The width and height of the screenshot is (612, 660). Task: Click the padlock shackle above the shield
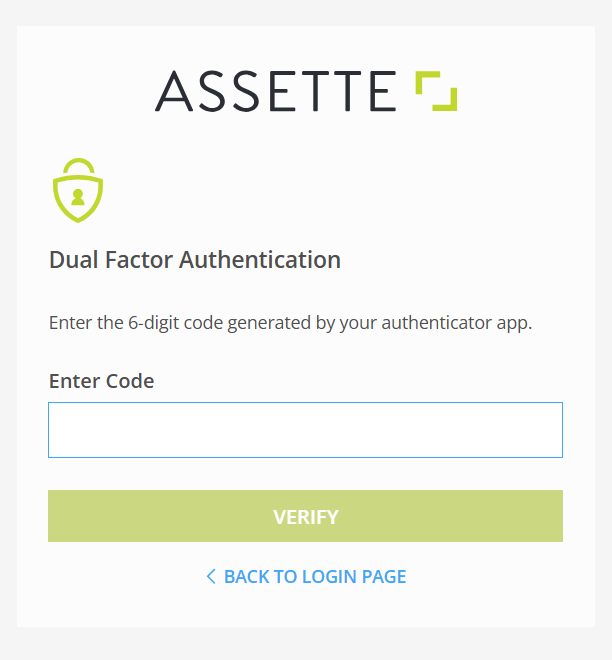coord(78,166)
